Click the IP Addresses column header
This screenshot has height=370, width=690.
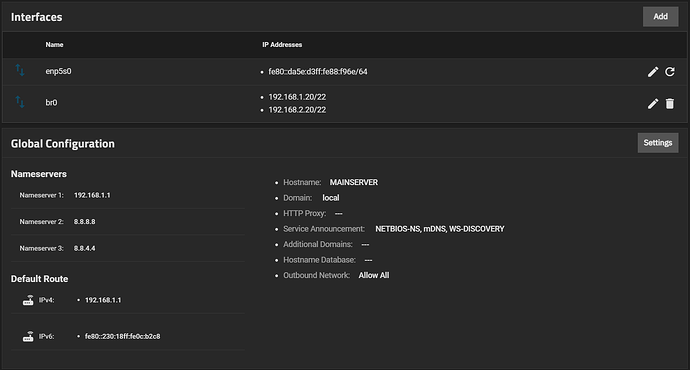282,45
